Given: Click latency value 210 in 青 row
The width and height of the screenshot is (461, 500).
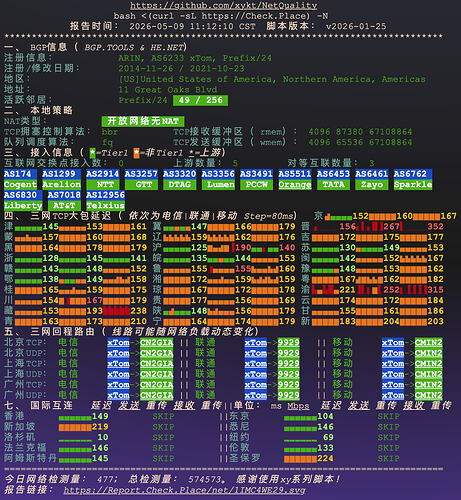Looking at the screenshot, I should coord(138,322).
